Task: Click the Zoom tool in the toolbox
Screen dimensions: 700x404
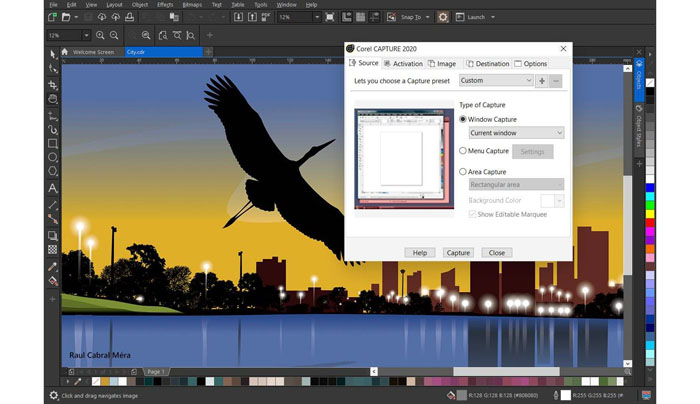Action: (53, 100)
